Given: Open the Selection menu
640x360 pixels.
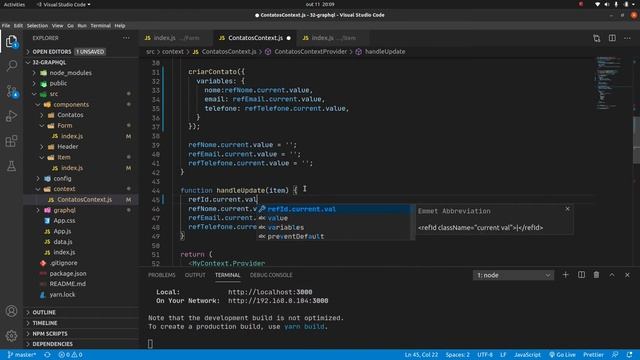Looking at the screenshot, I should pos(37,26).
